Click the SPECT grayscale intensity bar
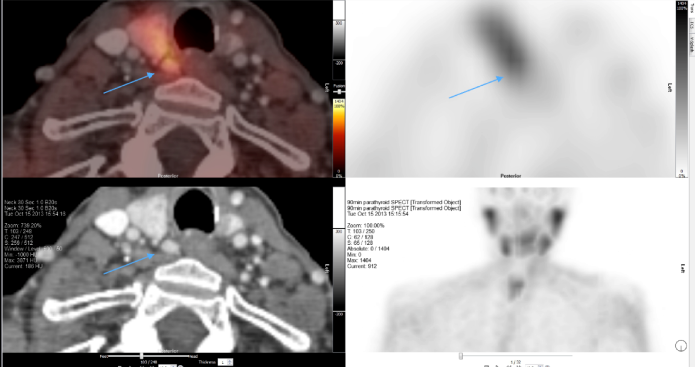695x367 pixels. (682, 89)
